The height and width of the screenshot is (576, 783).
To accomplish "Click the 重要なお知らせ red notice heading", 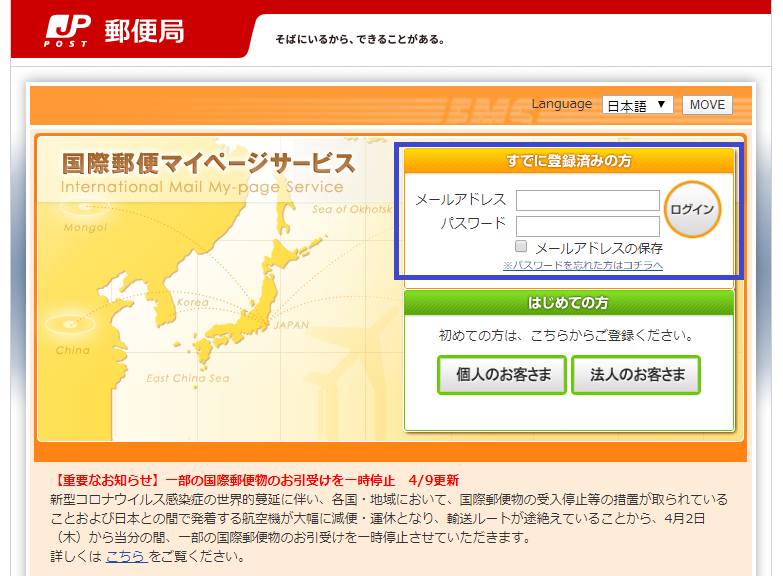I will (x=255, y=481).
